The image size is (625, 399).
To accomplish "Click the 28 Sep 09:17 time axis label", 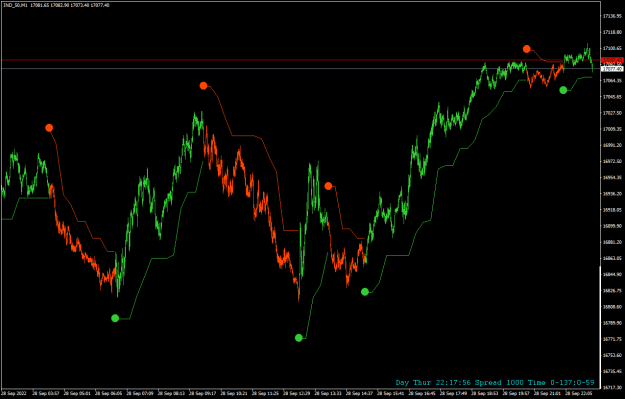I will coord(202,394).
